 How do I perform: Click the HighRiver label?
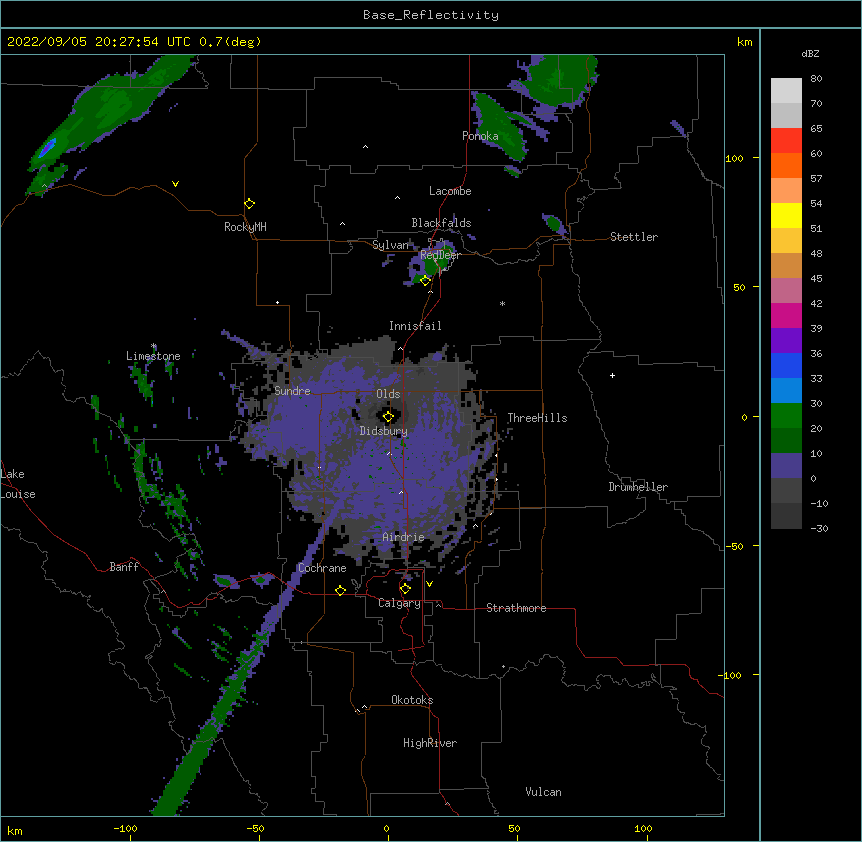tap(430, 743)
